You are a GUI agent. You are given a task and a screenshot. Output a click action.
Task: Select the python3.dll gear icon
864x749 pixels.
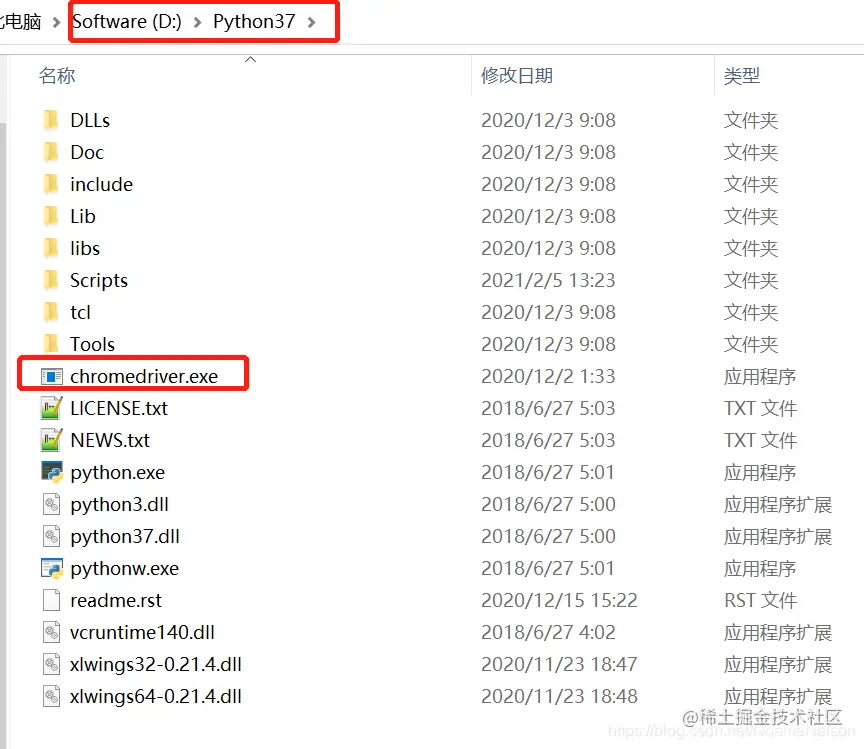(x=51, y=504)
